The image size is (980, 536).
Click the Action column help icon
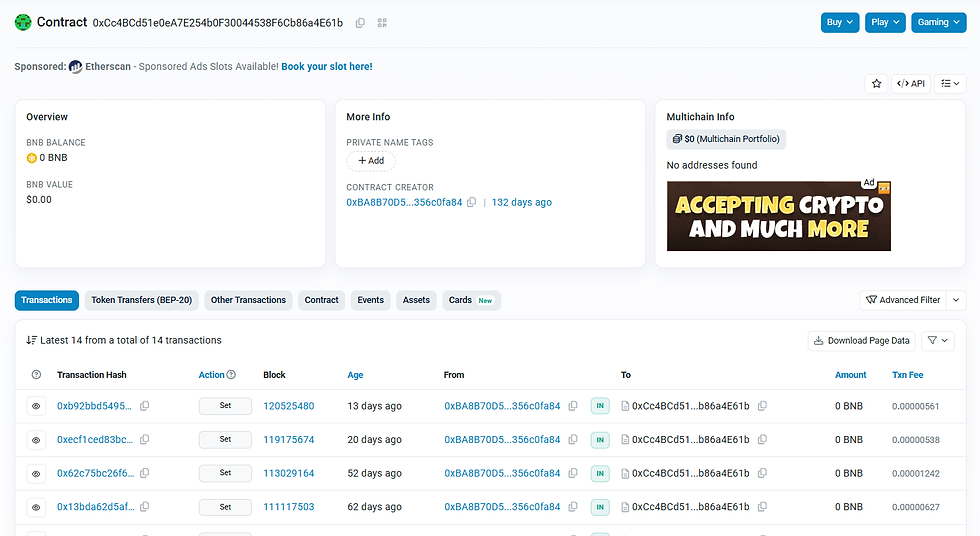point(231,375)
